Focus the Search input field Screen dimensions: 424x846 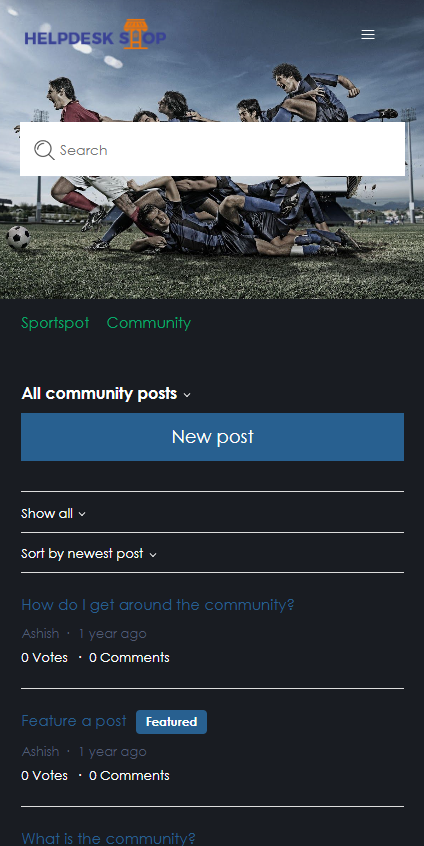click(x=213, y=149)
